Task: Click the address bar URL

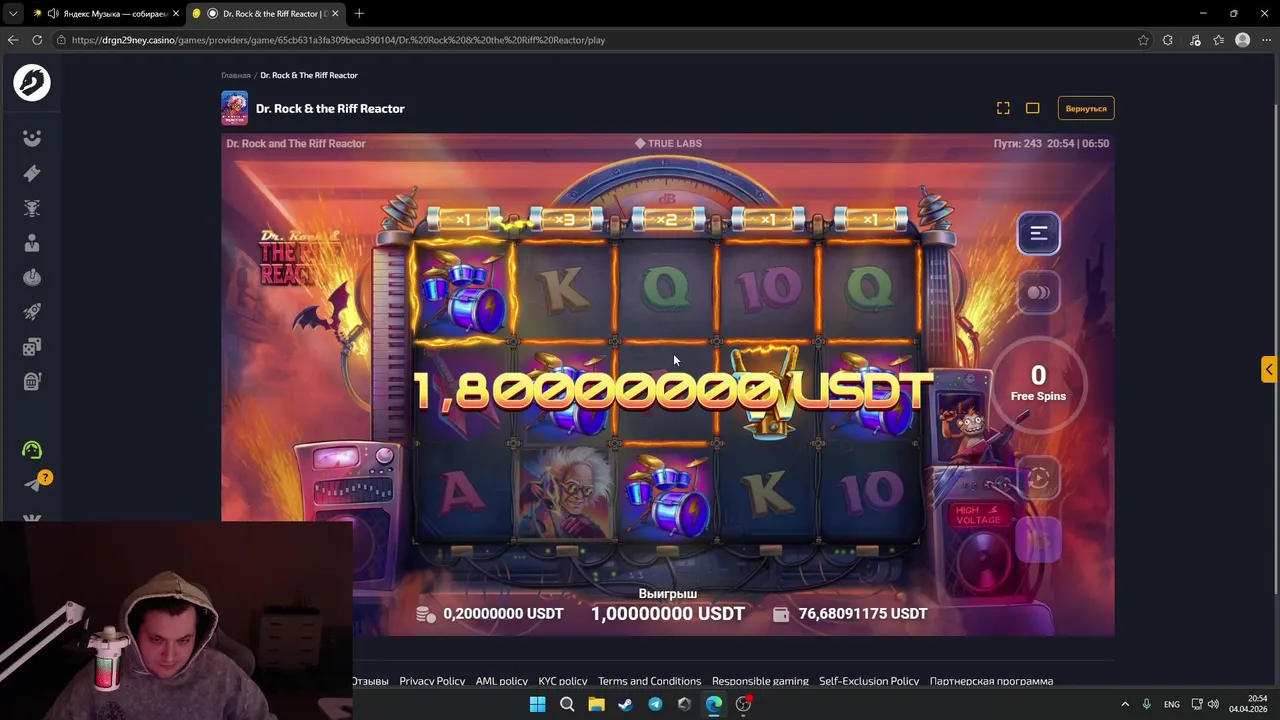Action: (x=338, y=40)
